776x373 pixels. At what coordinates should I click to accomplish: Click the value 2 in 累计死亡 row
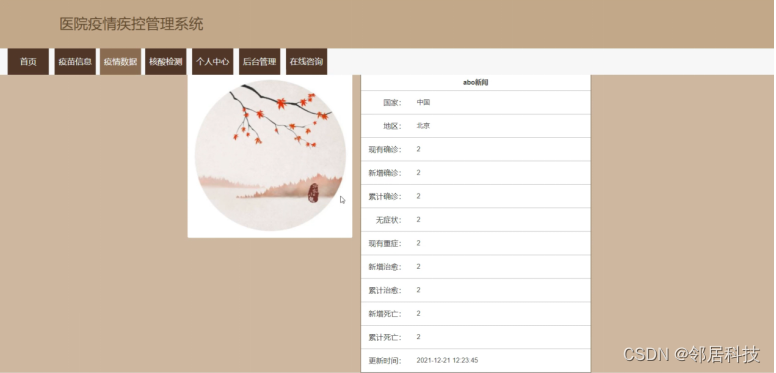pyautogui.click(x=419, y=337)
